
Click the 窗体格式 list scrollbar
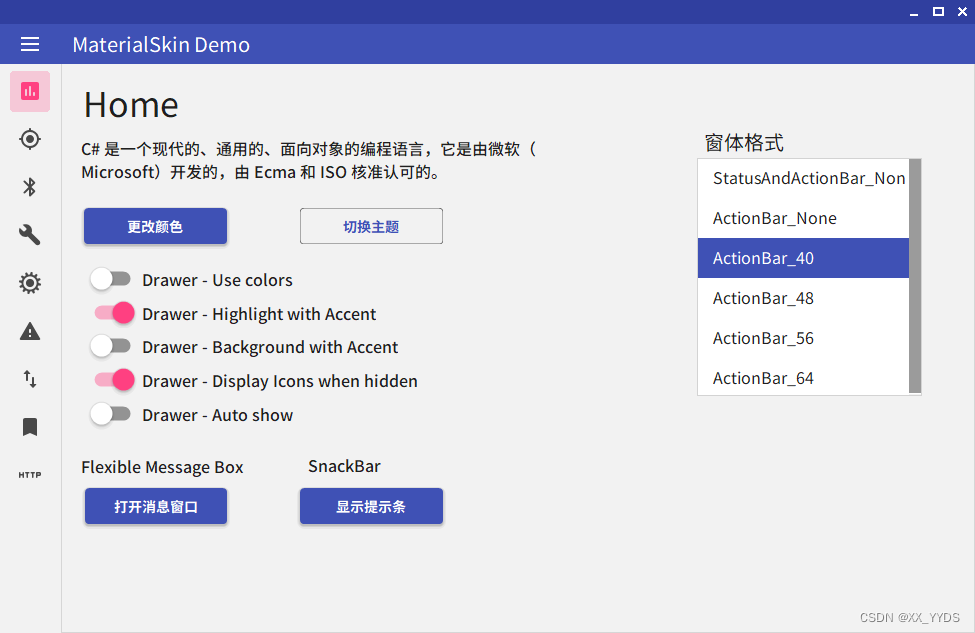pyautogui.click(x=915, y=276)
